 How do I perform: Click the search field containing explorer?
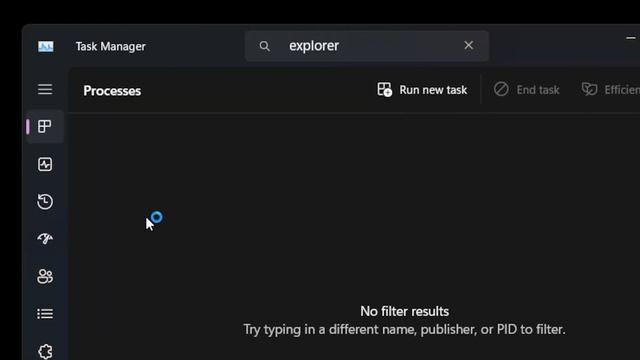(367, 46)
